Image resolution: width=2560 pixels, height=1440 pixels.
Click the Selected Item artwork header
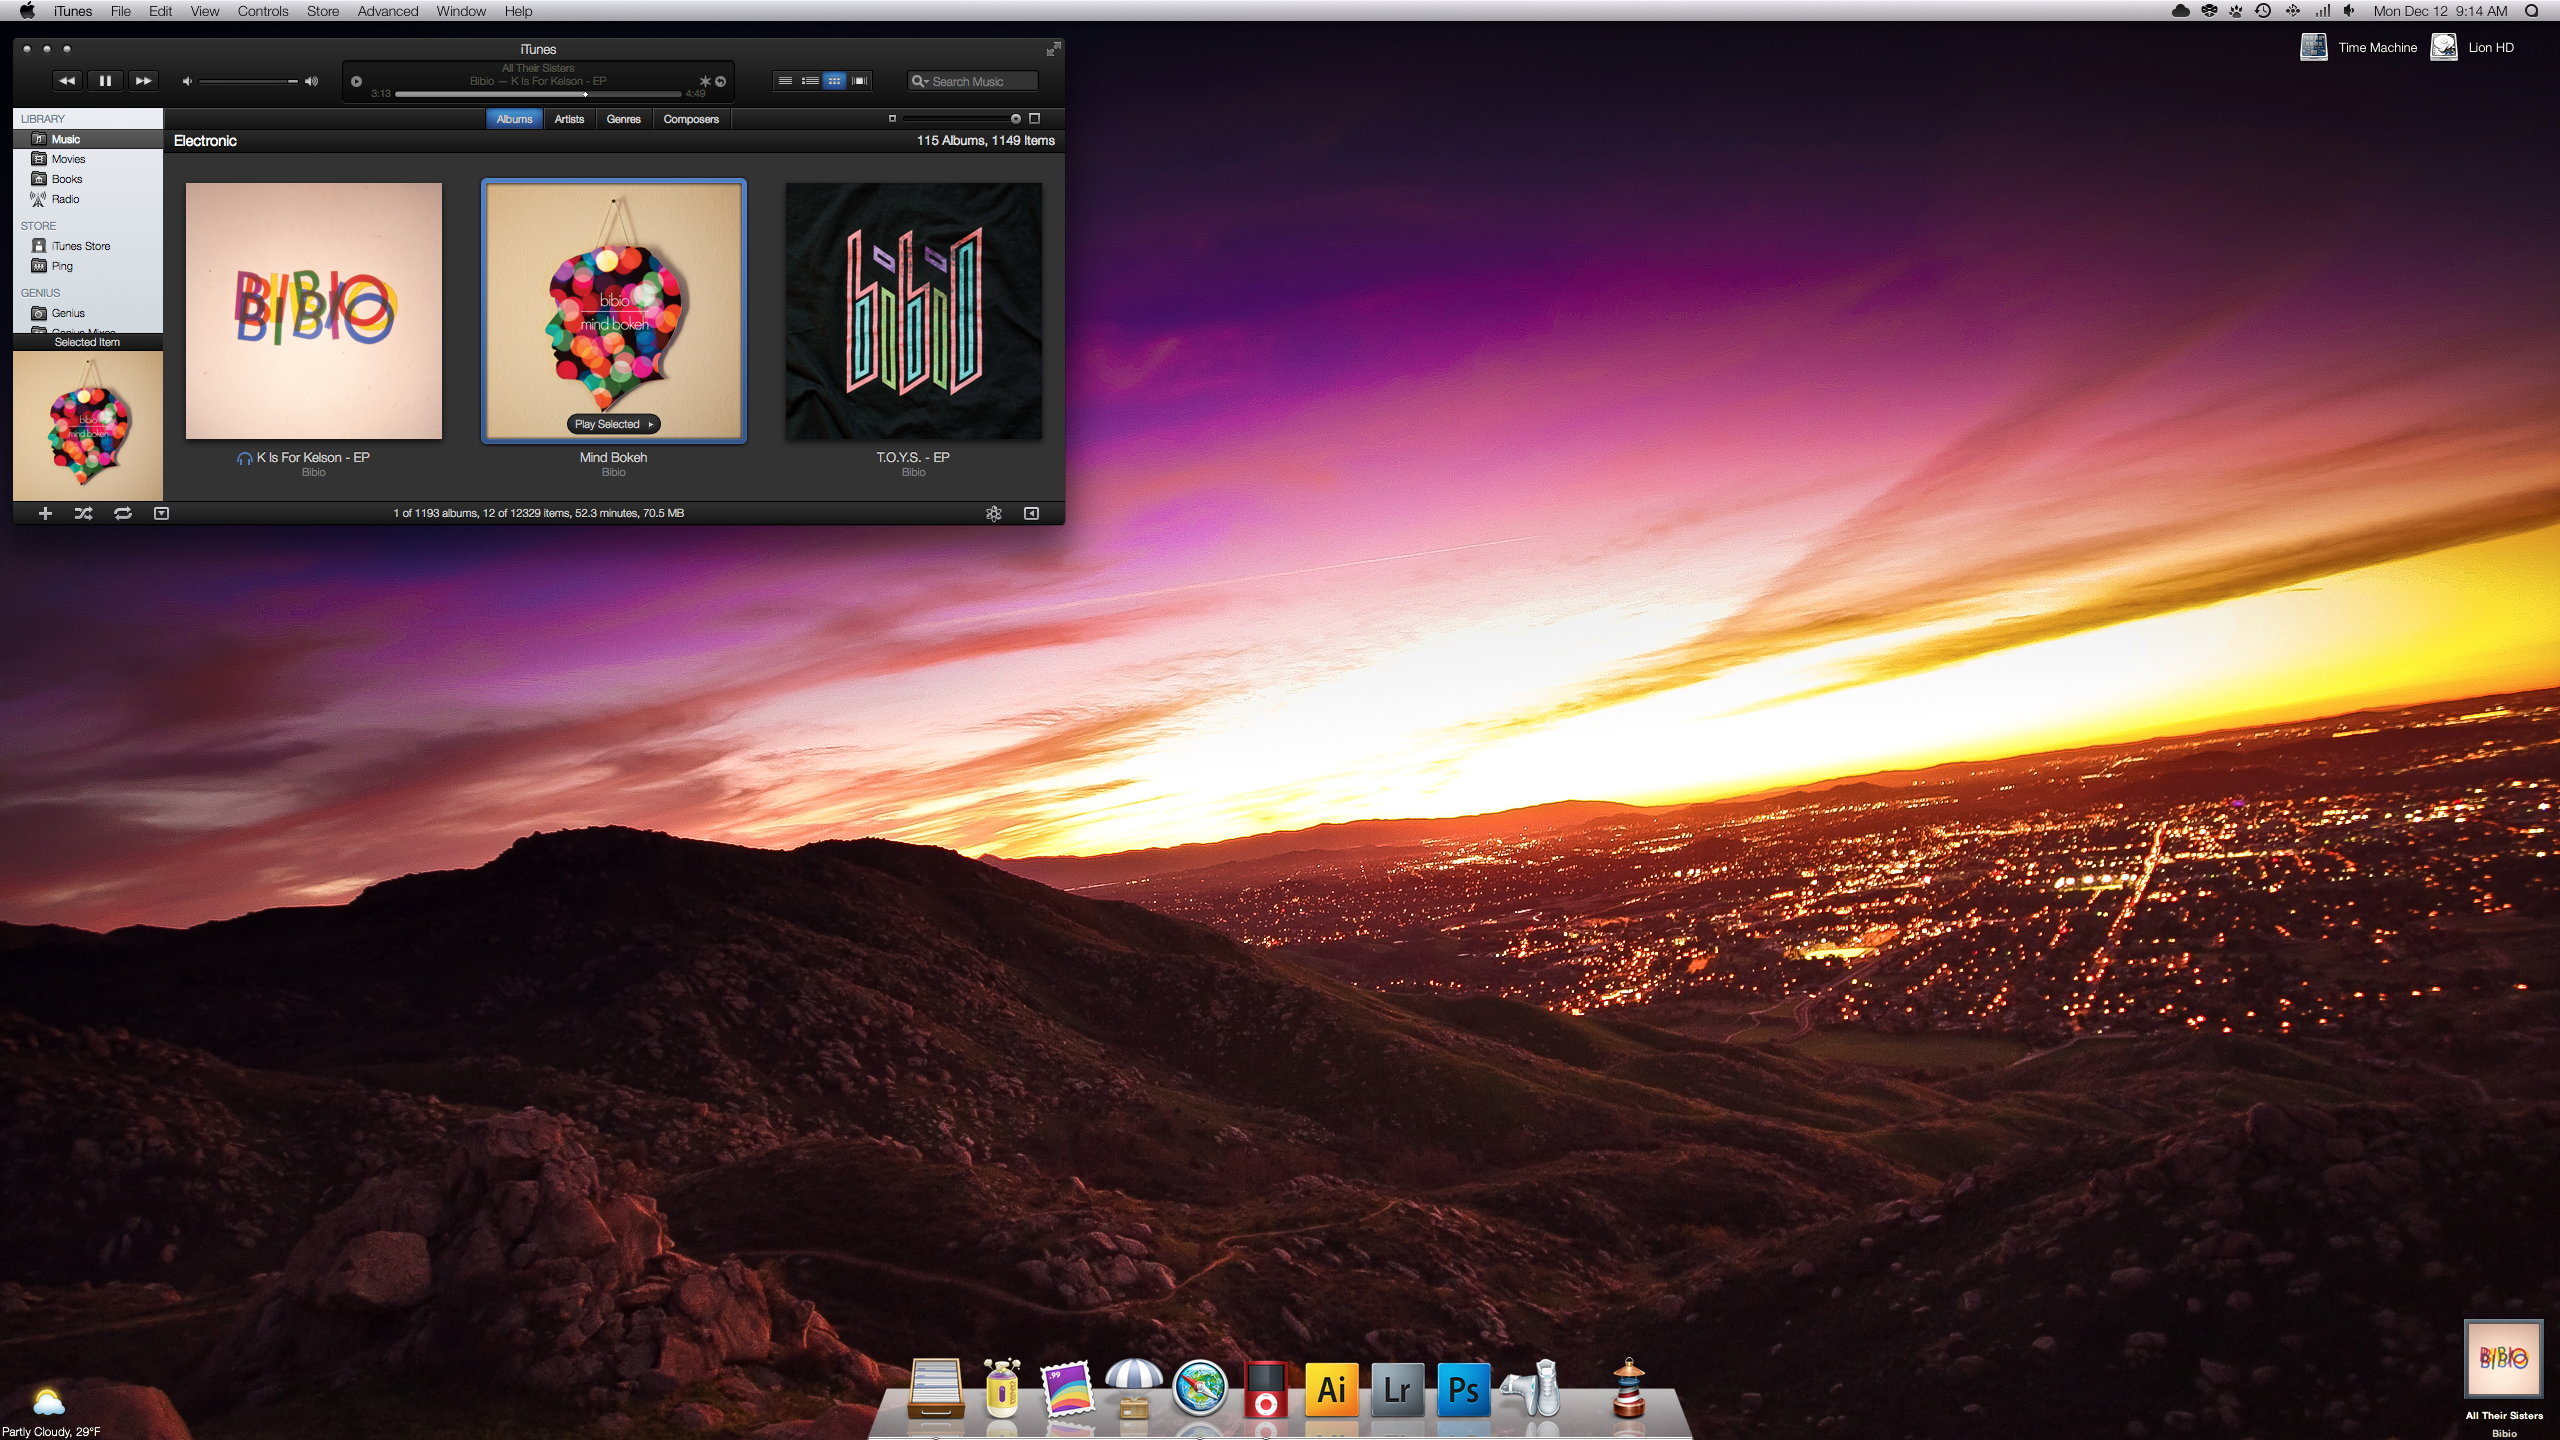pos(88,342)
